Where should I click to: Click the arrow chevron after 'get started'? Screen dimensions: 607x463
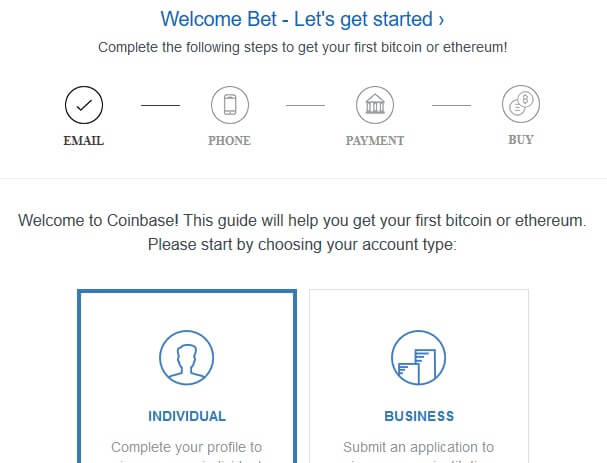click(x=441, y=20)
